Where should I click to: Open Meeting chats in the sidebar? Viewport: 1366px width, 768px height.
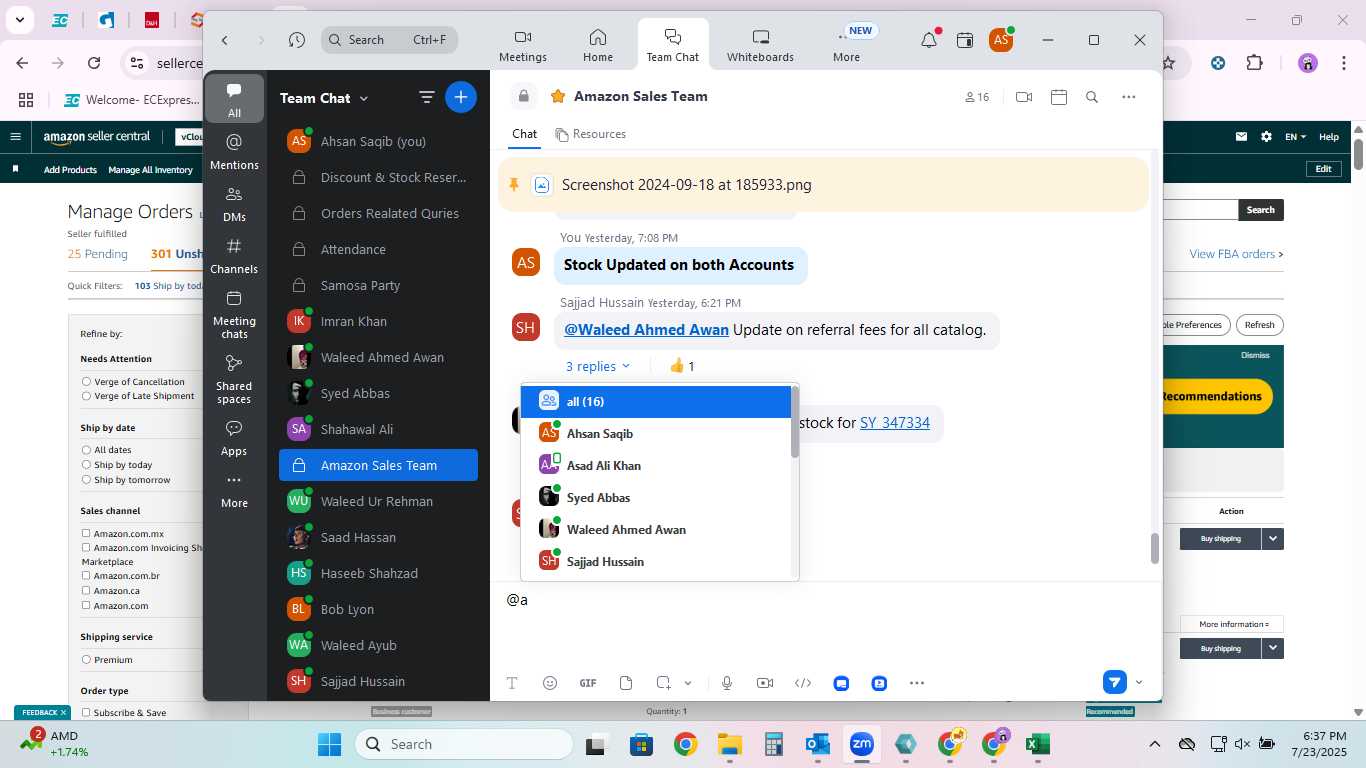234,314
